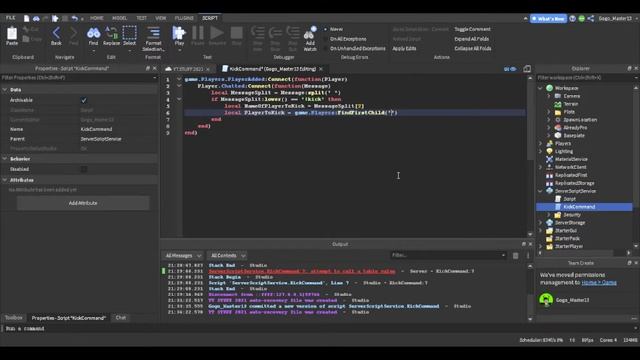Click the Paste clipboard icon
Screen dimensions: 640x360
click(12, 33)
